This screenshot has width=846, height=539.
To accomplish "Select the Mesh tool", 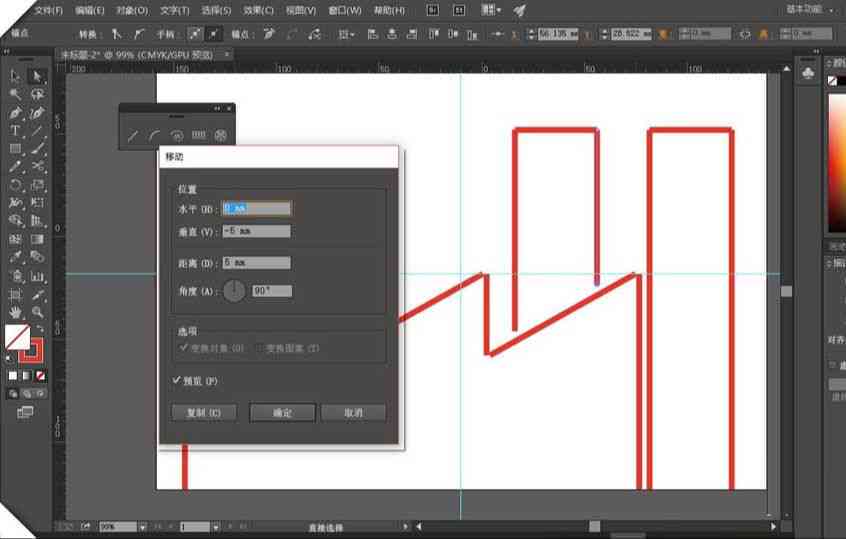I will tap(15, 239).
